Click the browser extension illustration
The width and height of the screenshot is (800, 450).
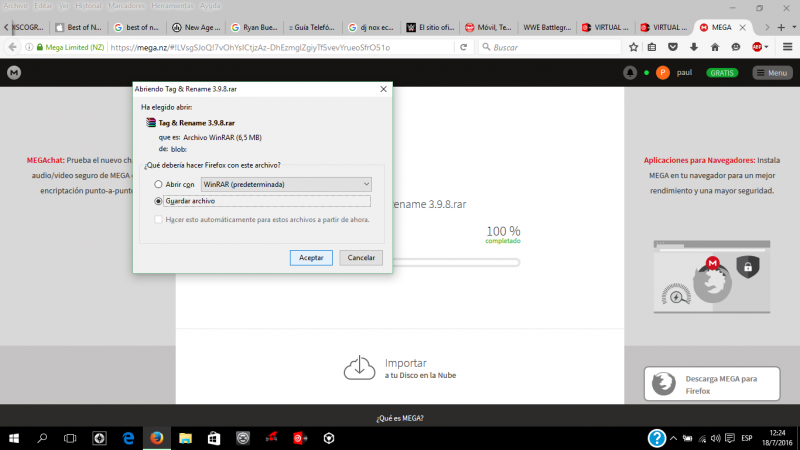712,277
